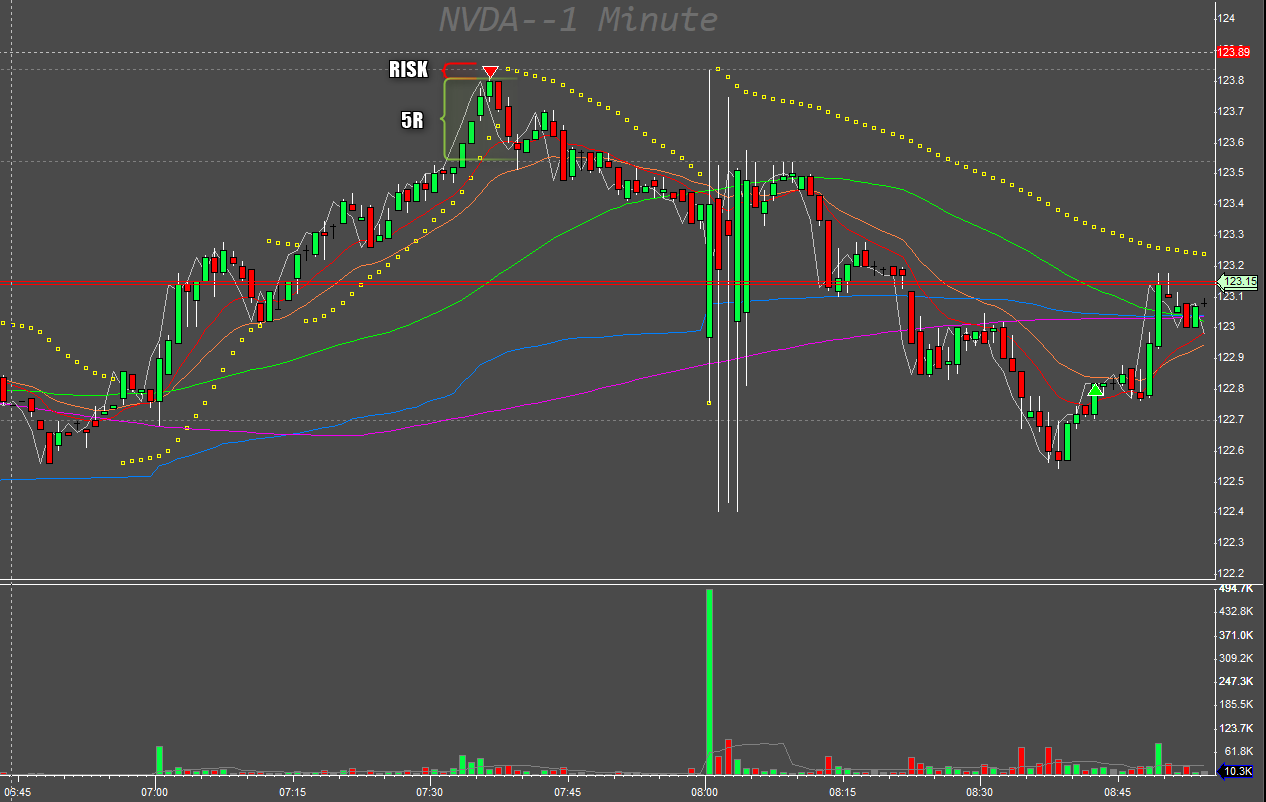This screenshot has width=1266, height=802.
Task: Click the tallest green volume bar at 08:00
Action: tap(709, 681)
